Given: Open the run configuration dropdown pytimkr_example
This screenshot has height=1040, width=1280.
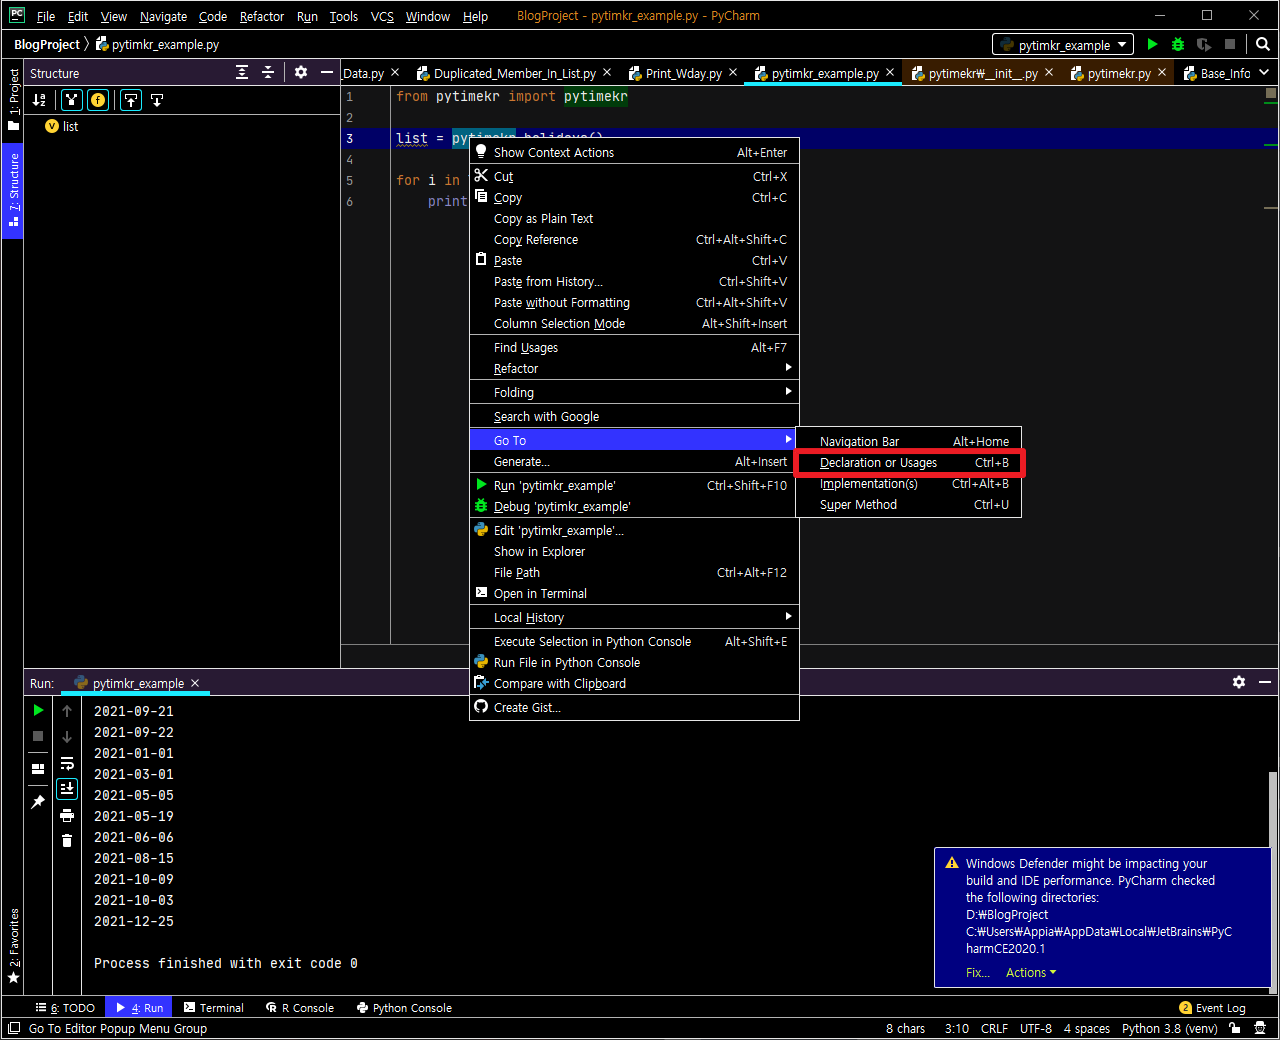Looking at the screenshot, I should [x=1063, y=45].
